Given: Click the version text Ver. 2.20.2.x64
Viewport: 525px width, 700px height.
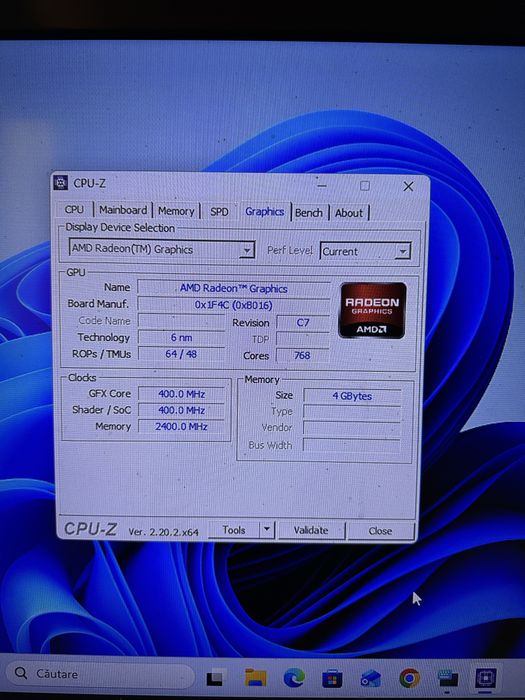Looking at the screenshot, I should pyautogui.click(x=163, y=532).
